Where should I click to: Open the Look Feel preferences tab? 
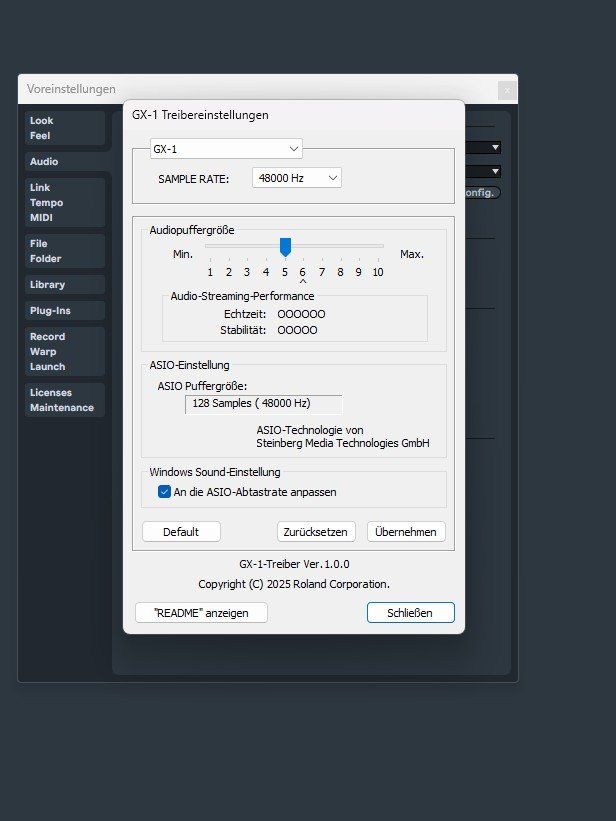[x=65, y=128]
